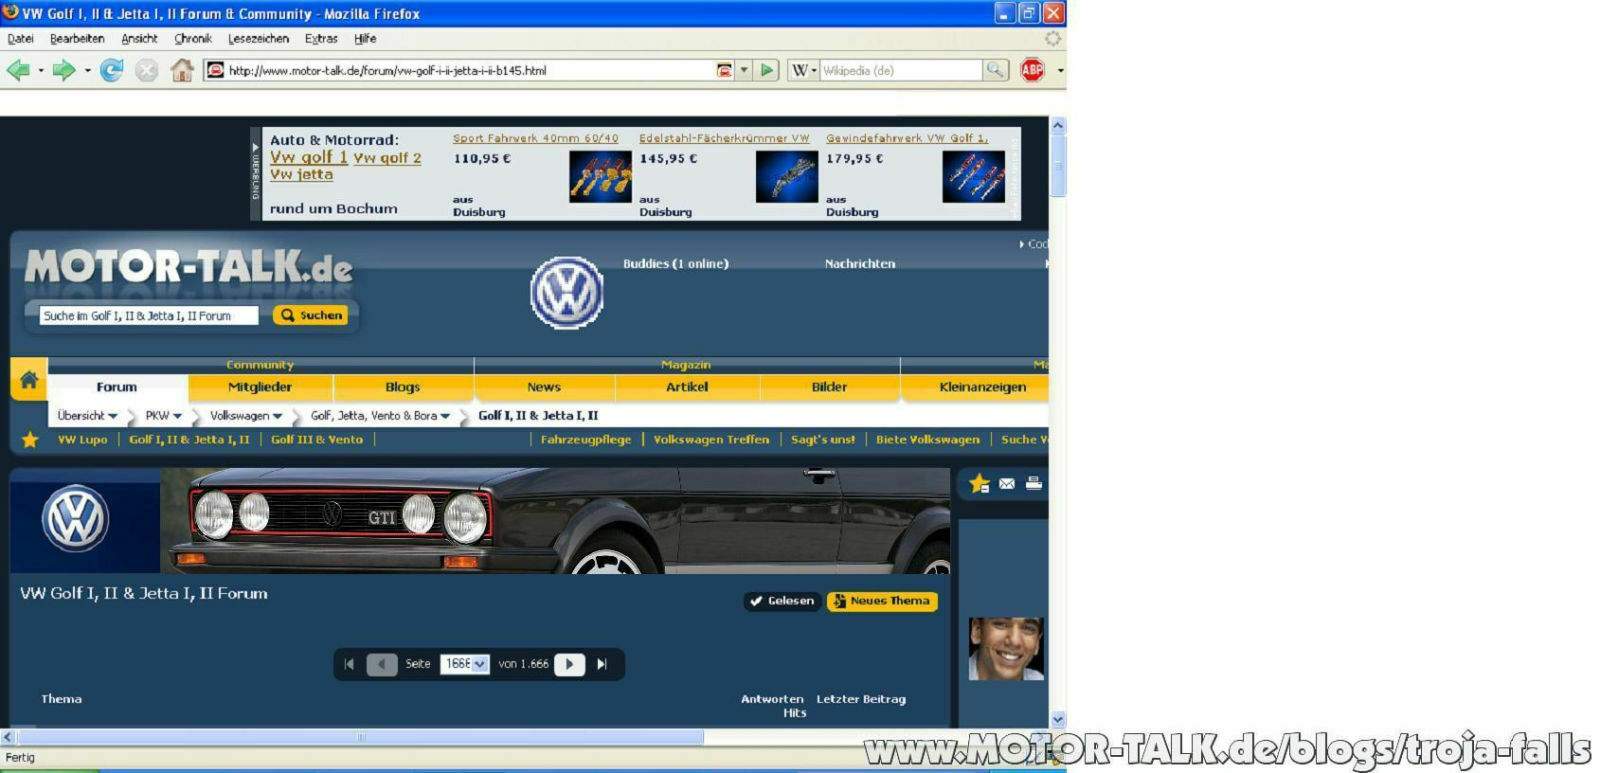Click the Gelesen button
Image resolution: width=1600 pixels, height=773 pixels.
click(x=782, y=601)
